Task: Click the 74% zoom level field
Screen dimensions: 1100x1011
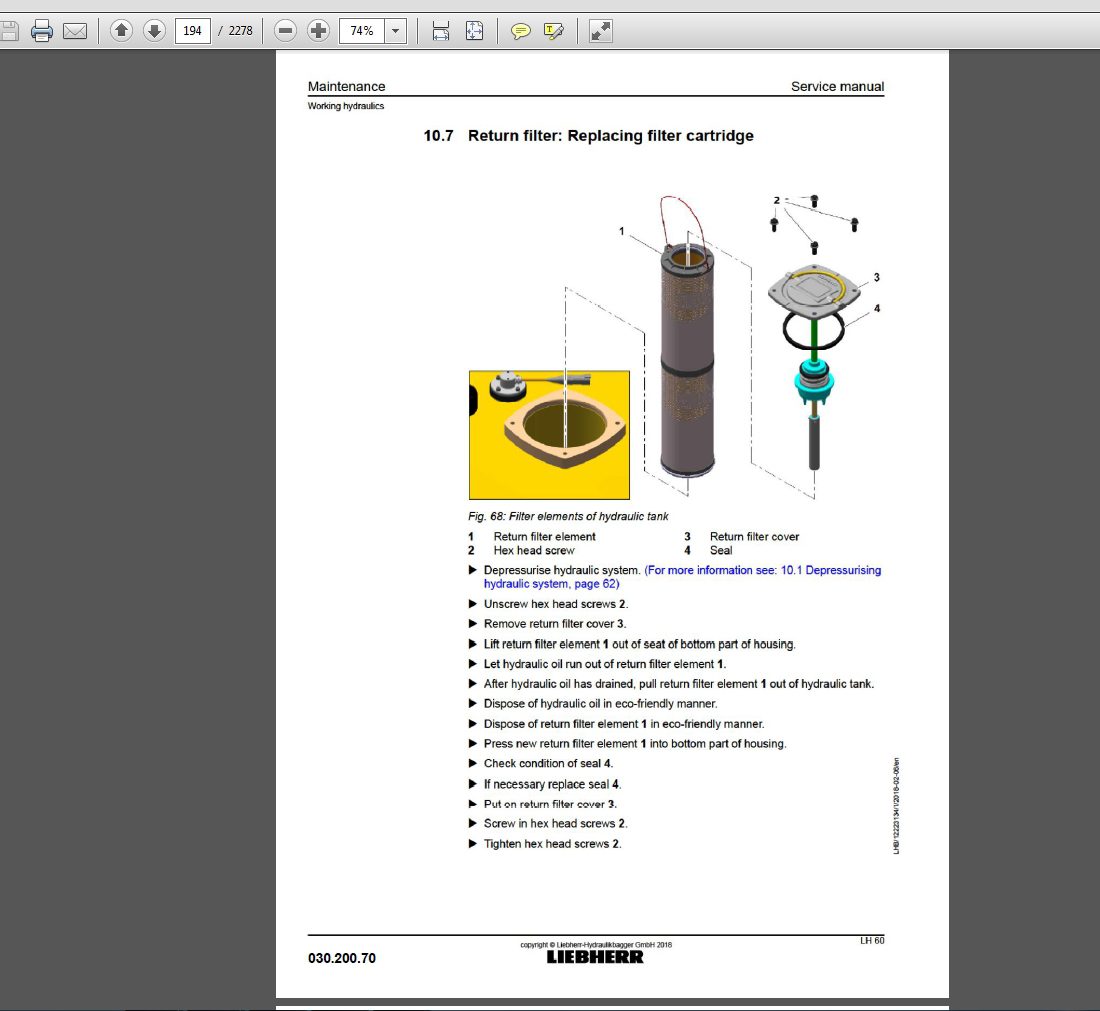Action: click(362, 31)
